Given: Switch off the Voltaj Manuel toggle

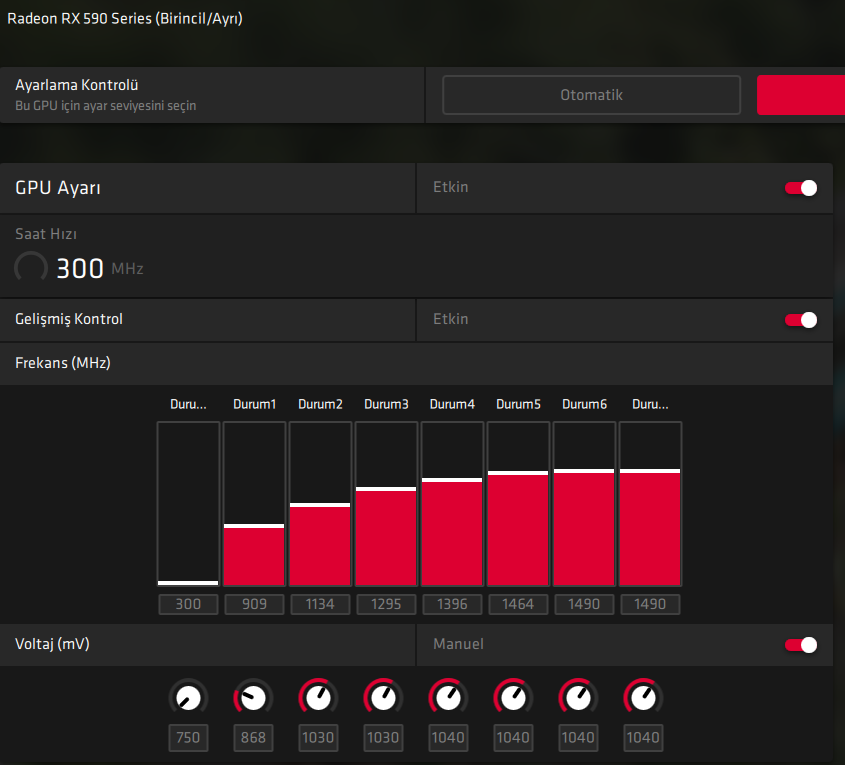Looking at the screenshot, I should pyautogui.click(x=801, y=645).
